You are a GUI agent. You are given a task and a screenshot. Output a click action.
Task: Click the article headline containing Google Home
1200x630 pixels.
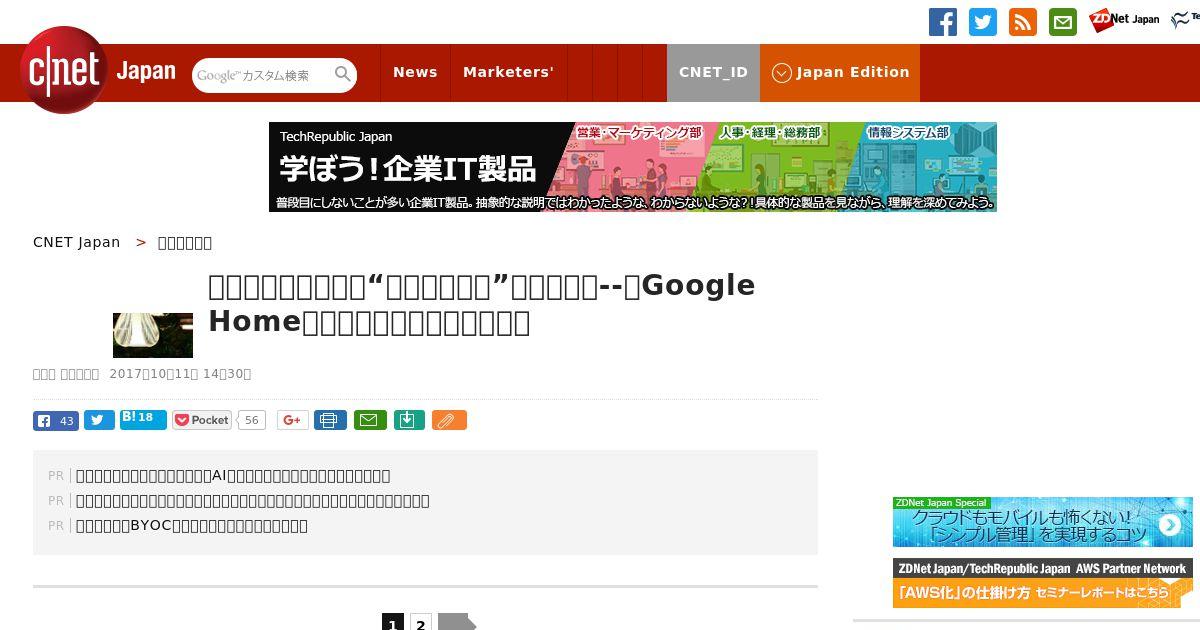tap(482, 303)
